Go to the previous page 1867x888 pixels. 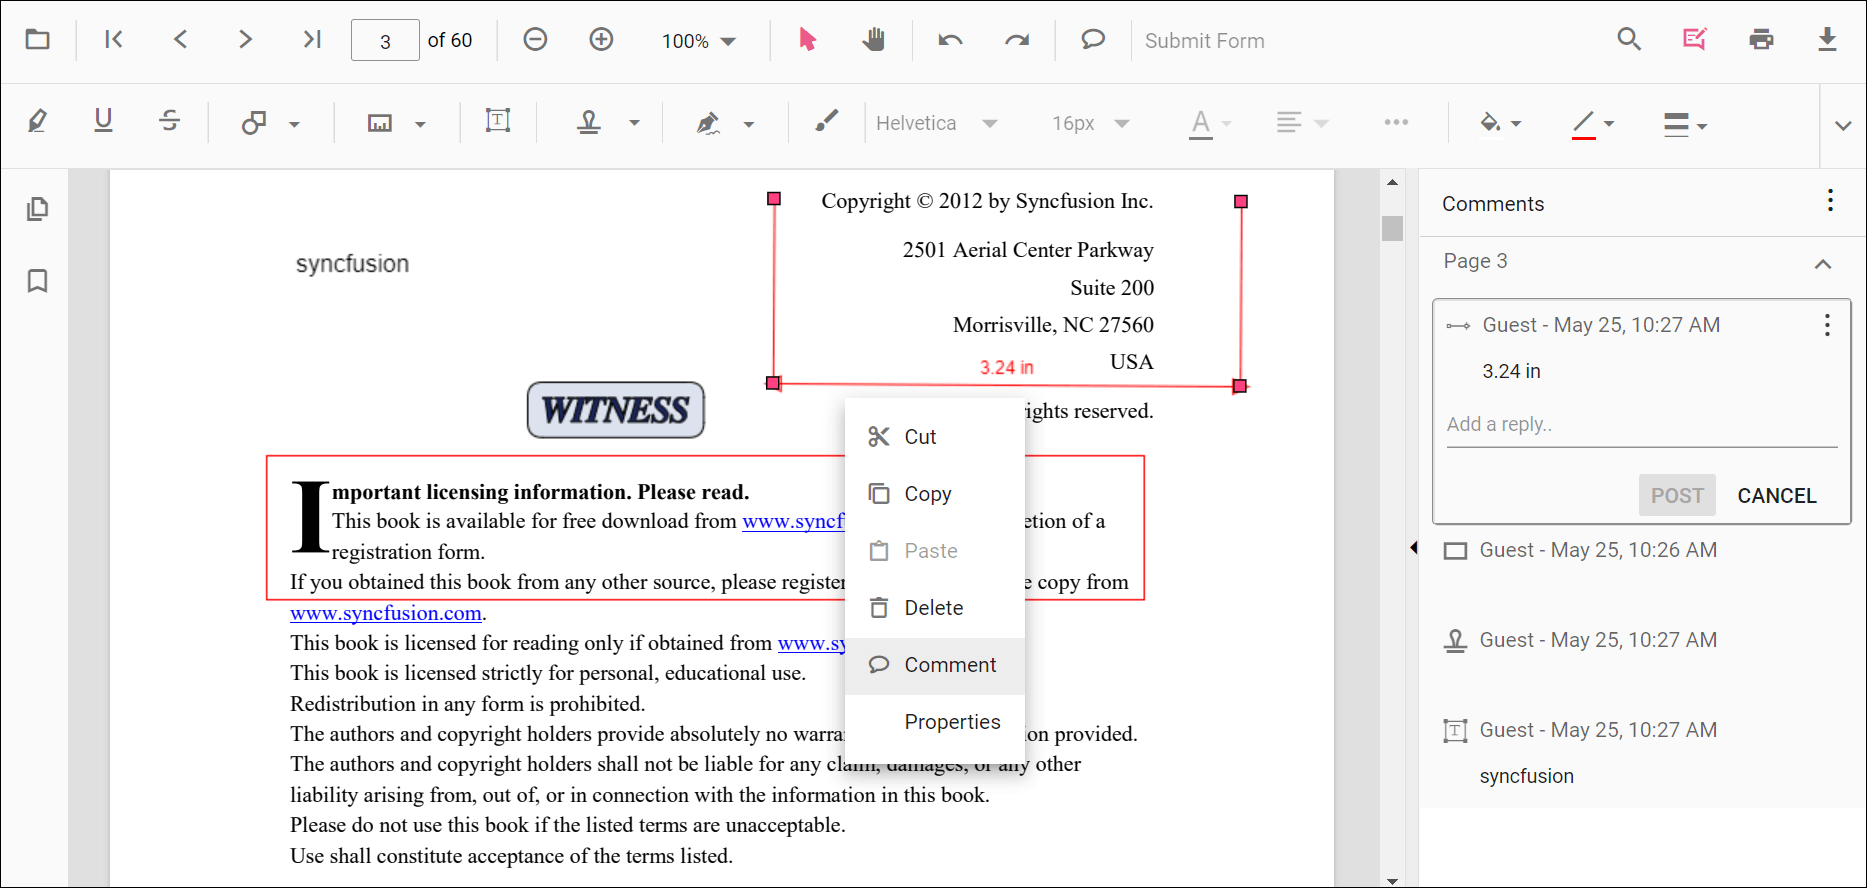coord(180,40)
